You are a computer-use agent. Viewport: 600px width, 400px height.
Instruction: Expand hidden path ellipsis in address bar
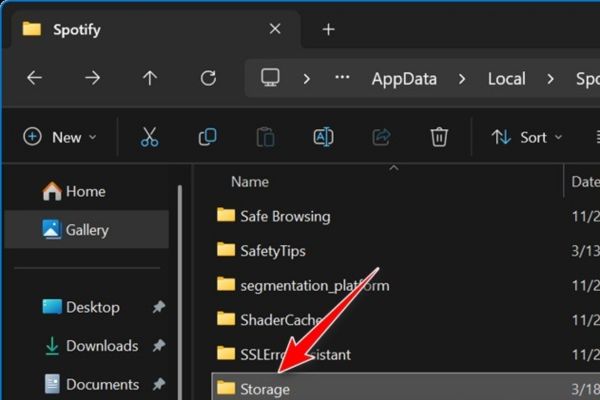coord(341,78)
